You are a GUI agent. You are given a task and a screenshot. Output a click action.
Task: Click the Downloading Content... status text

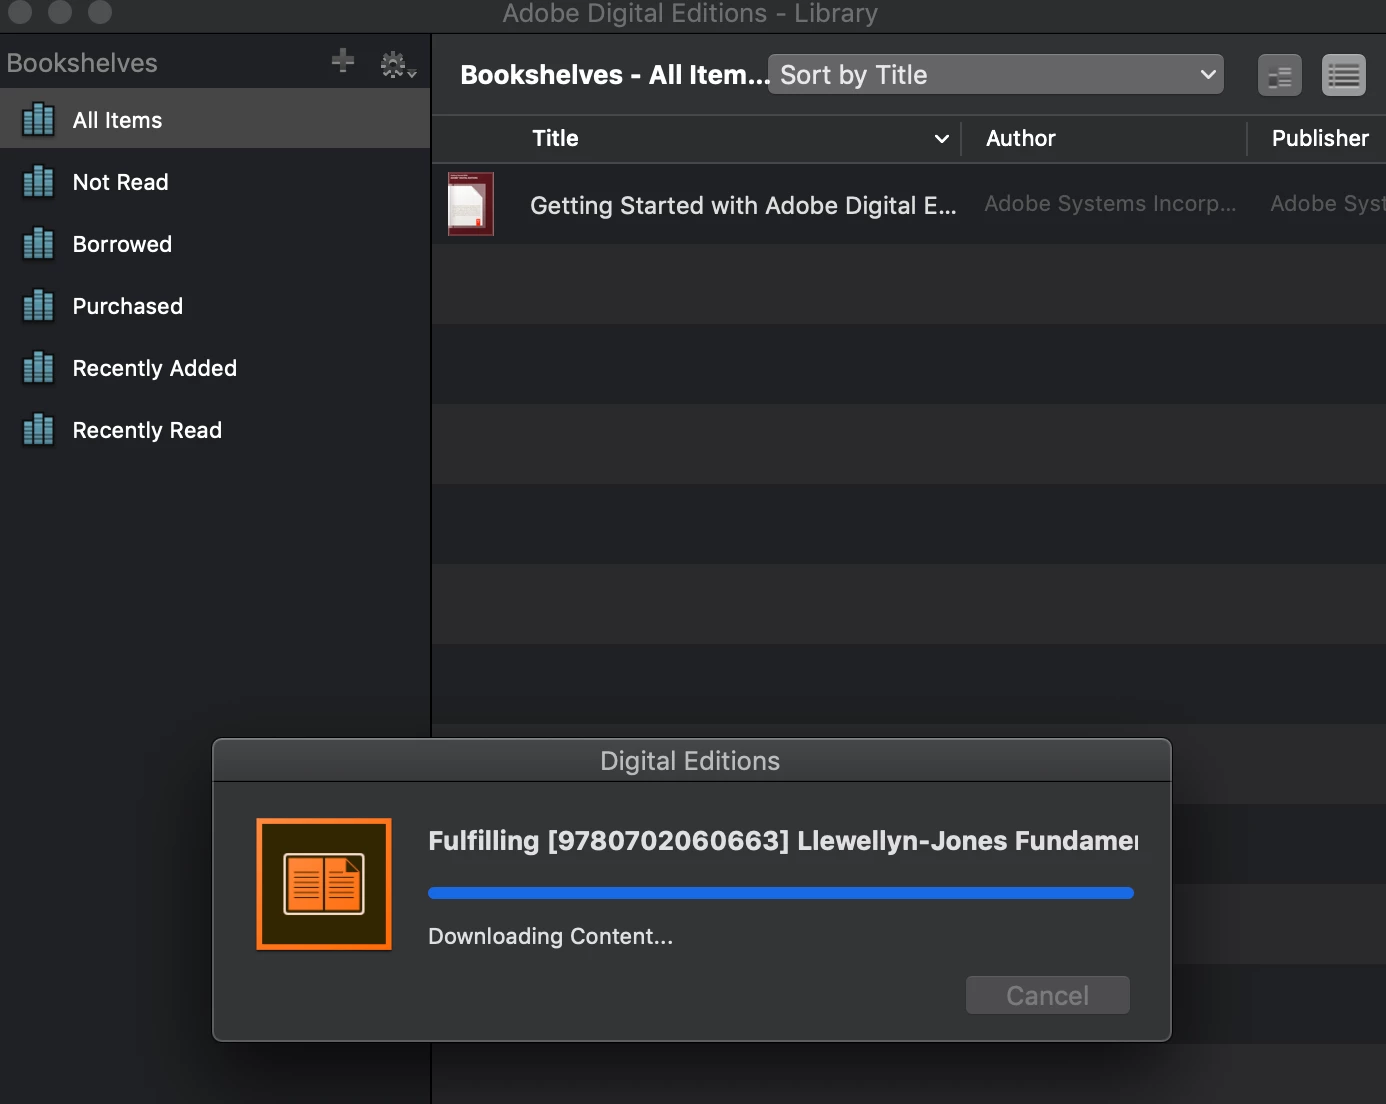tap(550, 936)
